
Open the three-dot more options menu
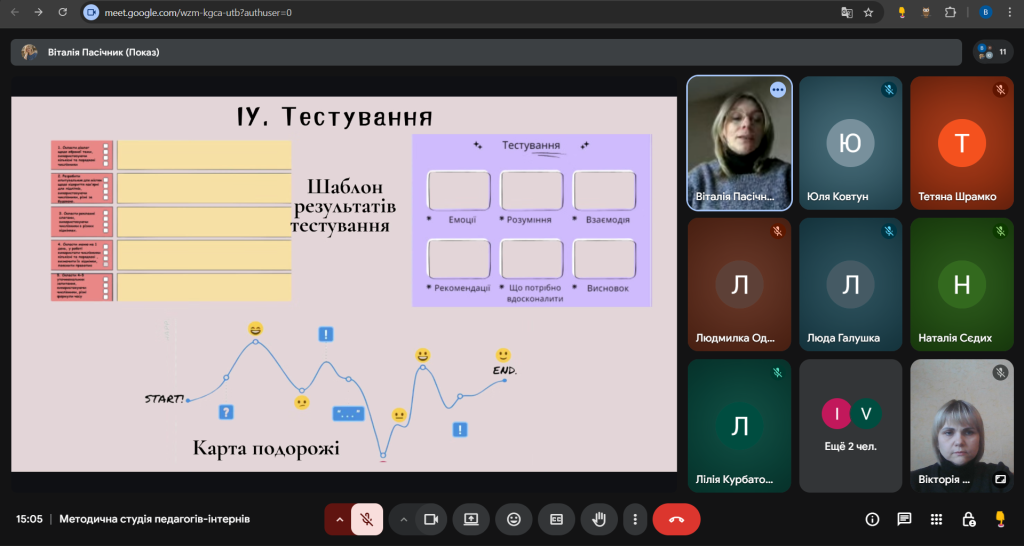tap(634, 519)
